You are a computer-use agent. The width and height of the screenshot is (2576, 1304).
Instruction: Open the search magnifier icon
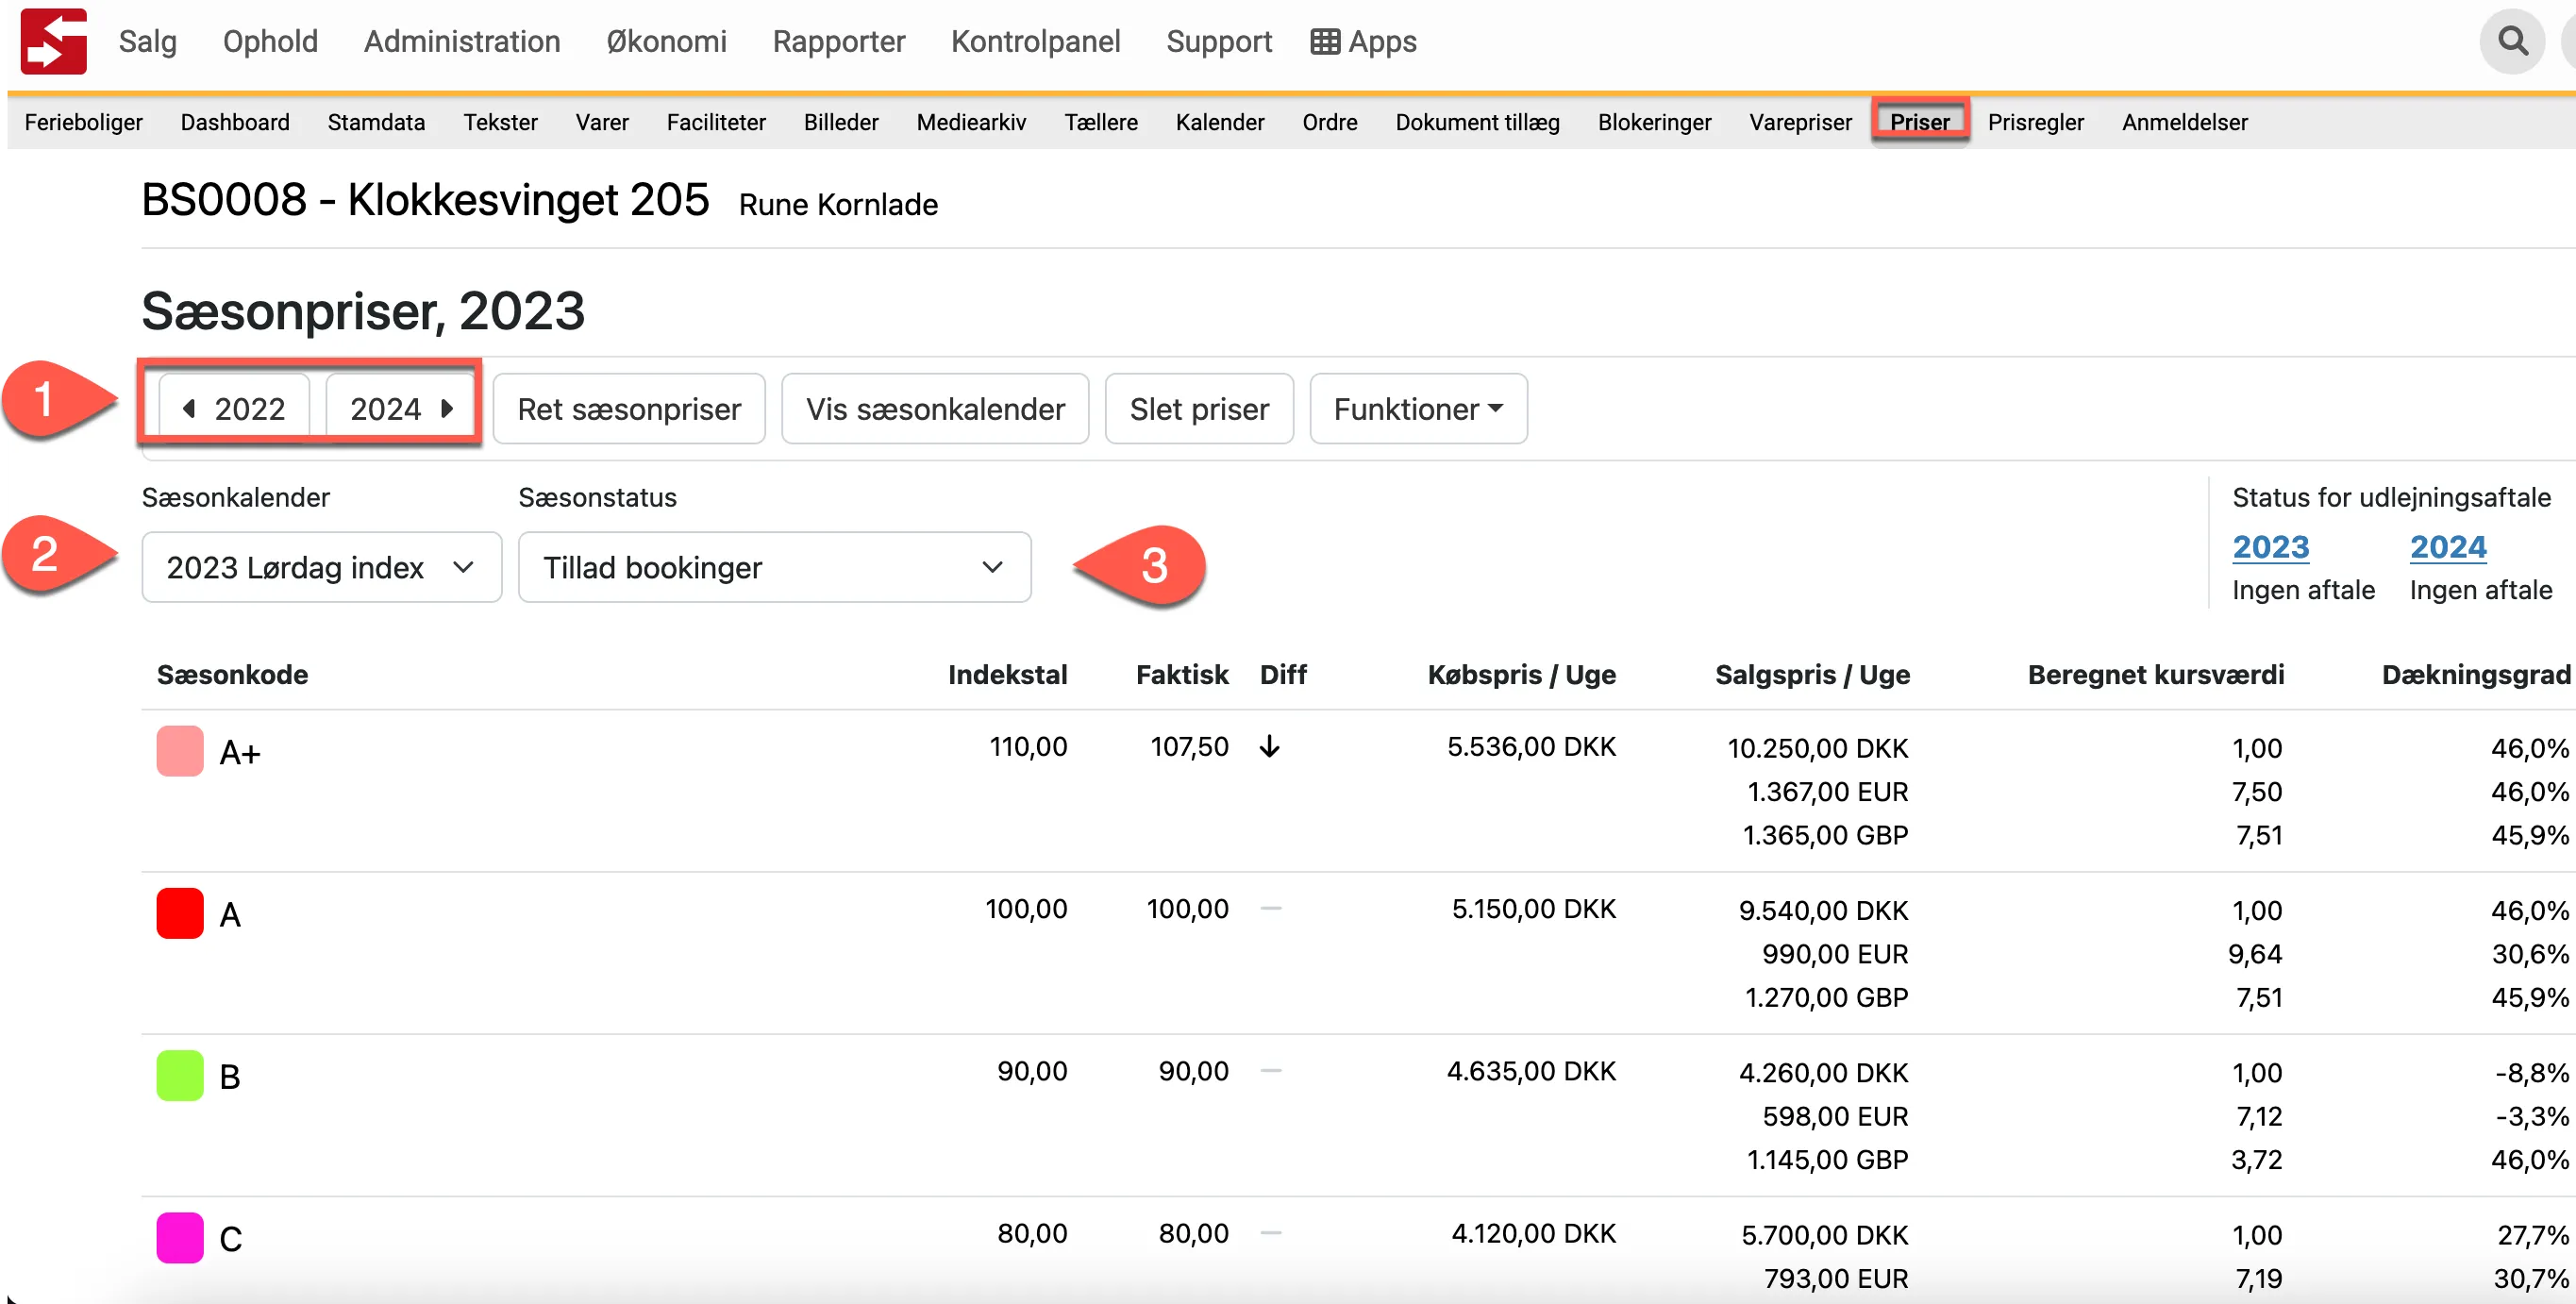(x=2511, y=41)
